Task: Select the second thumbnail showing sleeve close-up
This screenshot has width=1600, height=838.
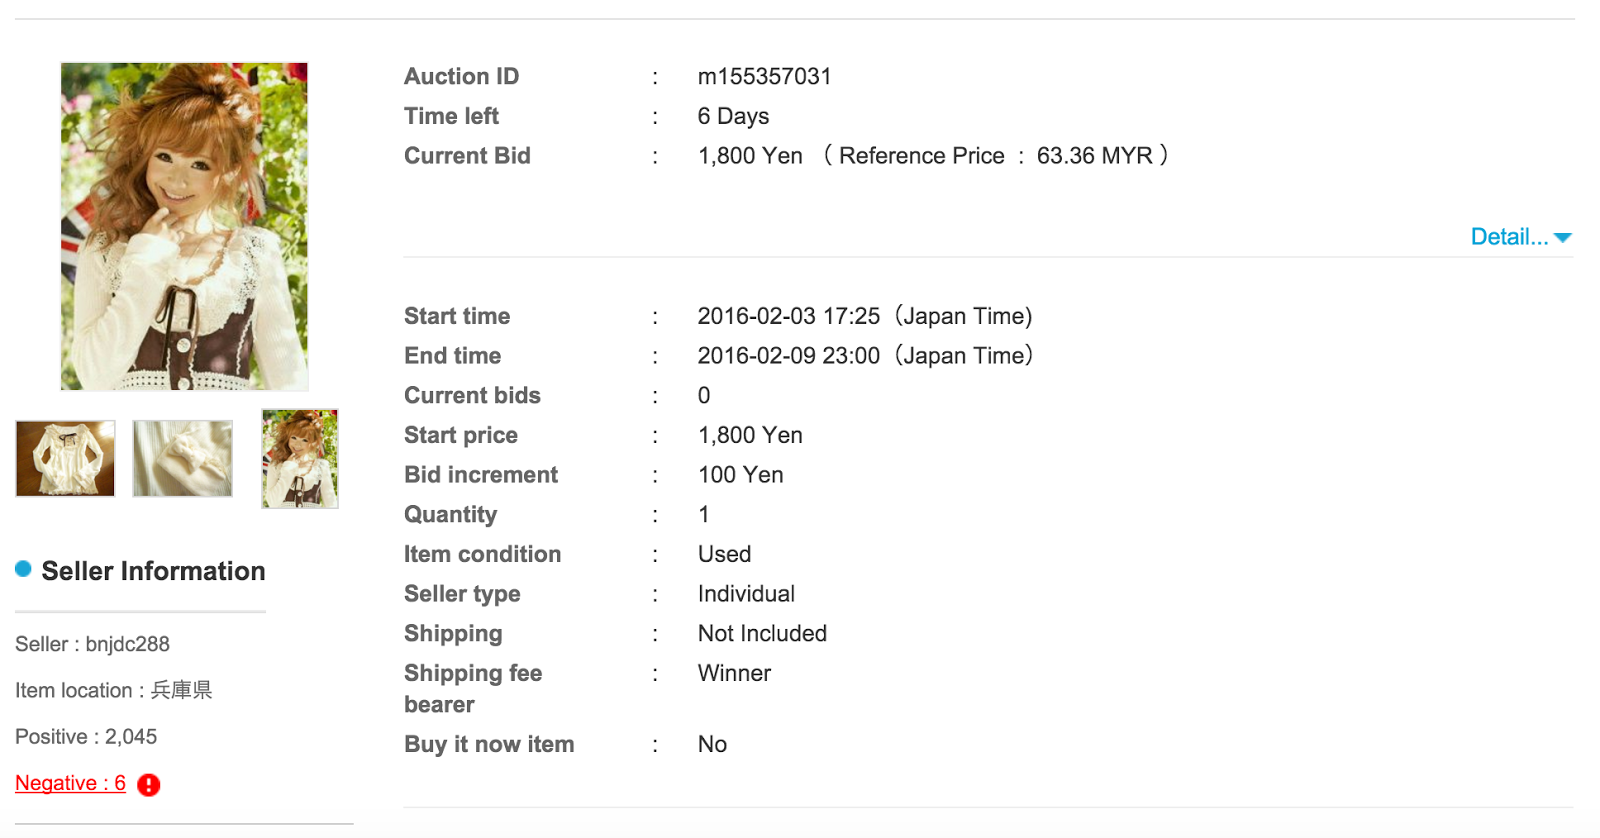Action: (183, 458)
